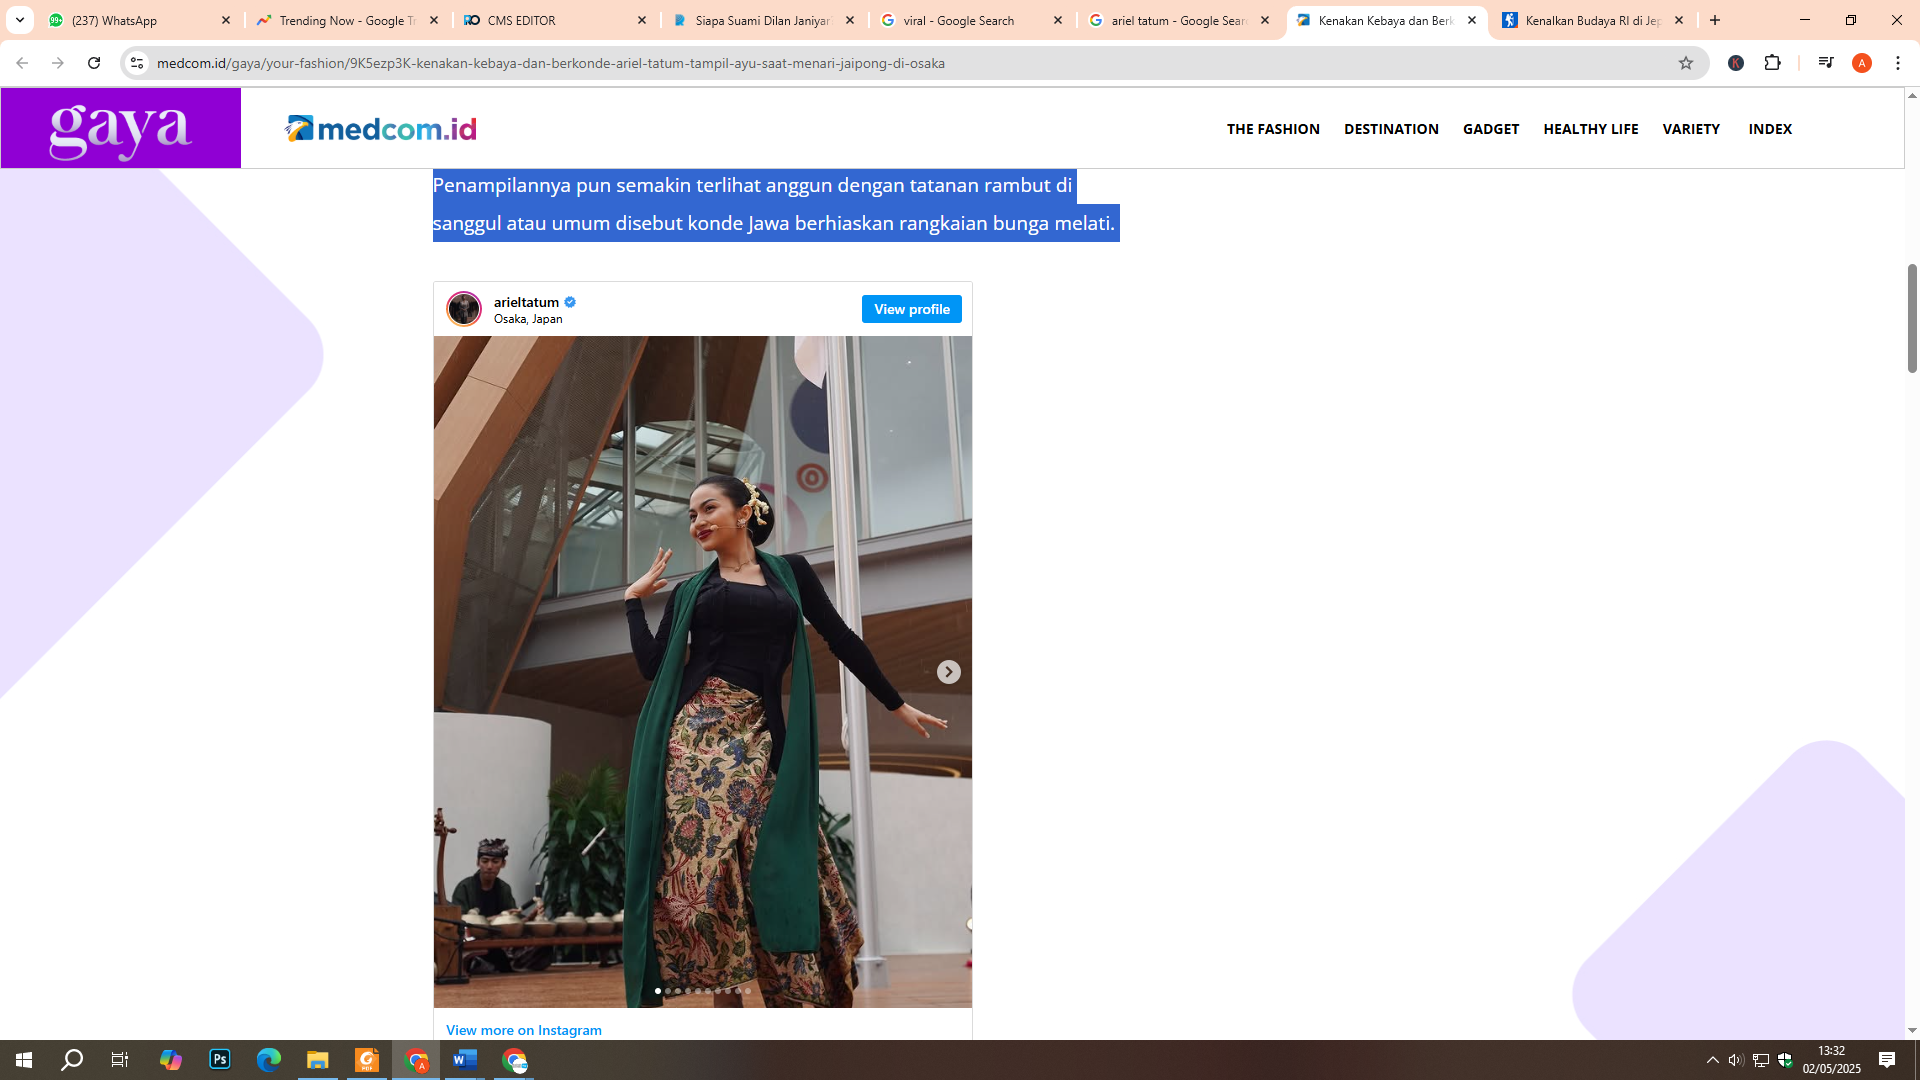This screenshot has width=1920, height=1080.
Task: Click the Instagram dancer photo
Action: [x=702, y=672]
